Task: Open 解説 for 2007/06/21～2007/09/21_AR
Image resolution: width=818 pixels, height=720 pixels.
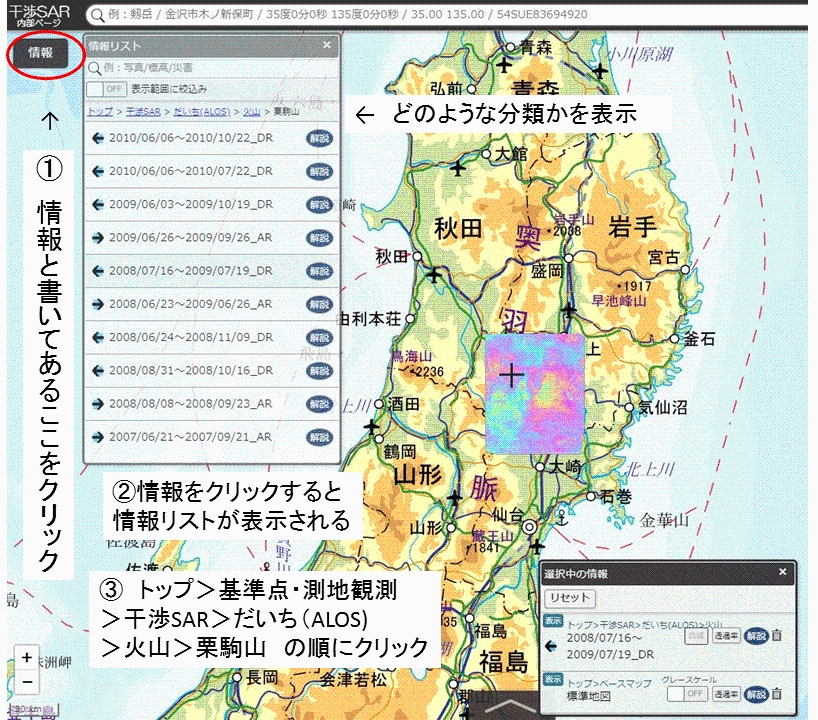Action: click(x=319, y=438)
